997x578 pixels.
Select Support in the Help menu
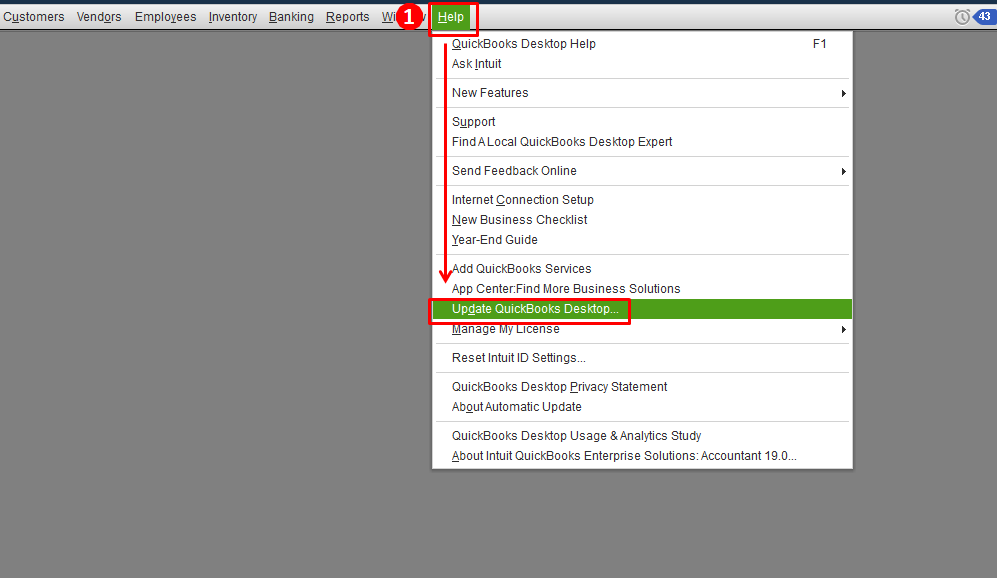642,122
